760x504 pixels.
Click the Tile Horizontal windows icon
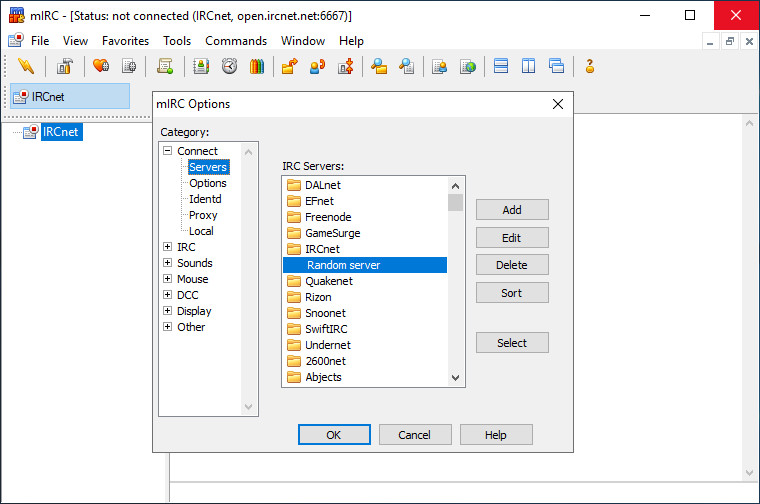coord(501,66)
